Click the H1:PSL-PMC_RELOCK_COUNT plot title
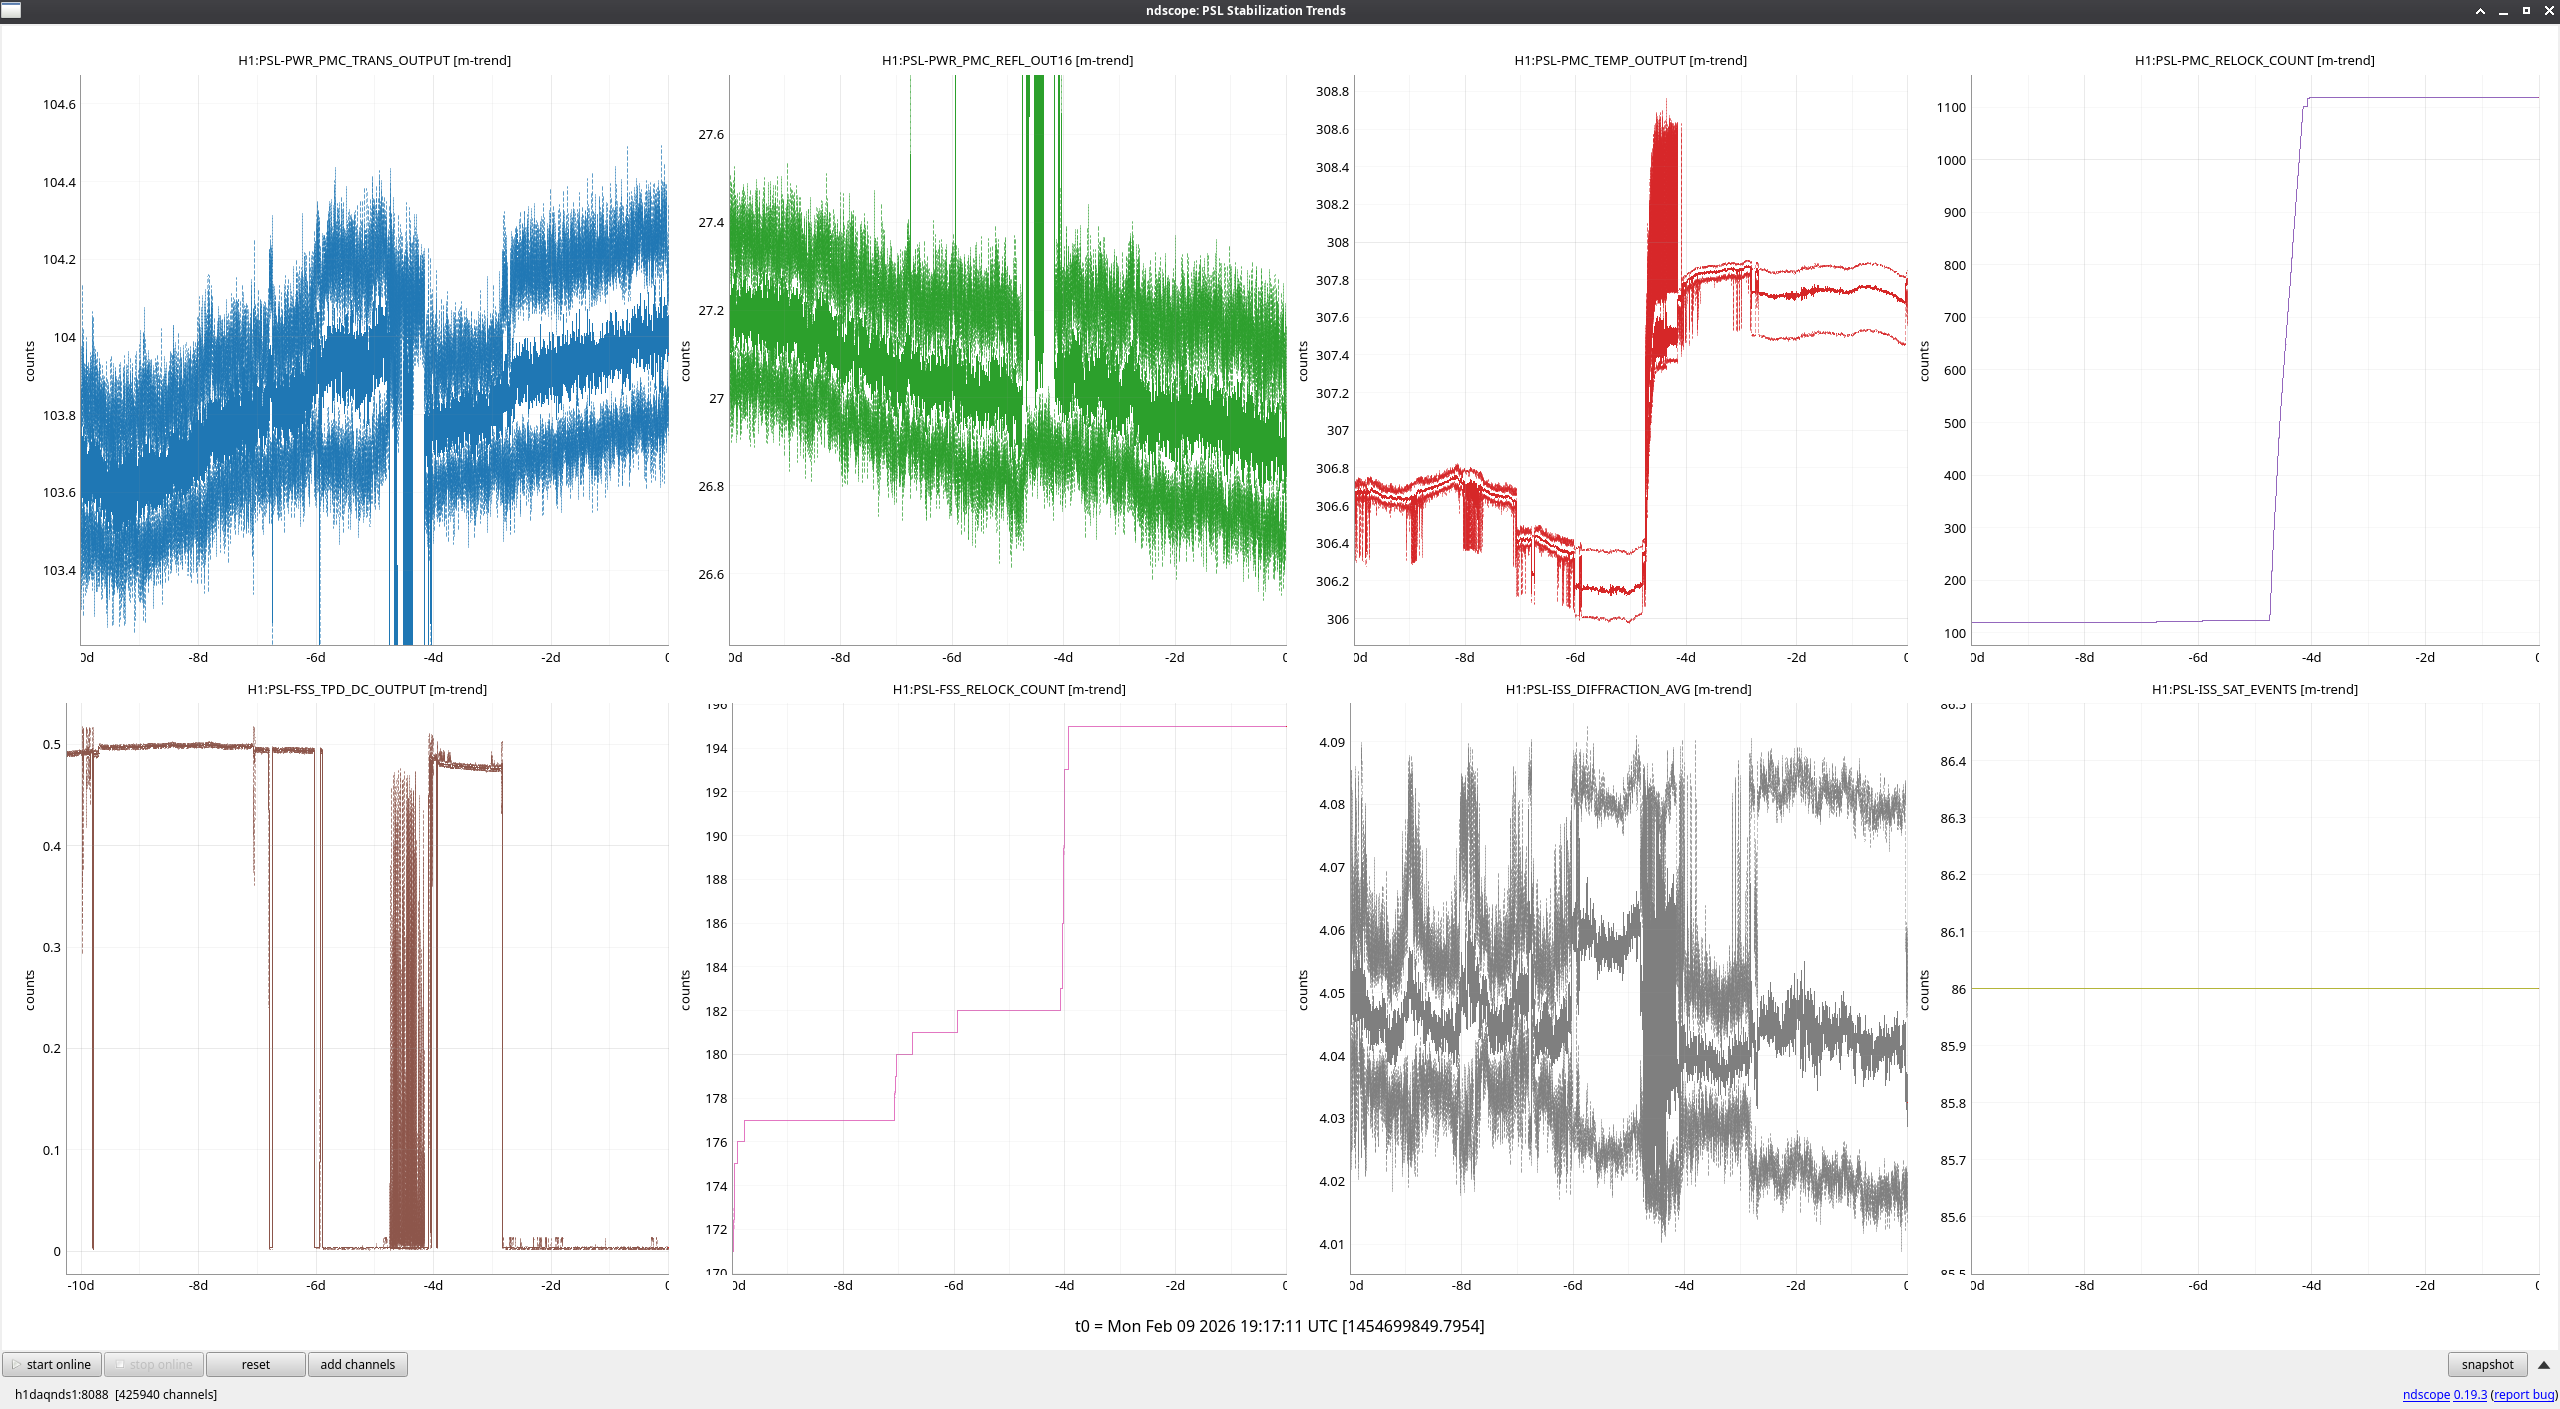This screenshot has width=2560, height=1409. pyautogui.click(x=2254, y=60)
